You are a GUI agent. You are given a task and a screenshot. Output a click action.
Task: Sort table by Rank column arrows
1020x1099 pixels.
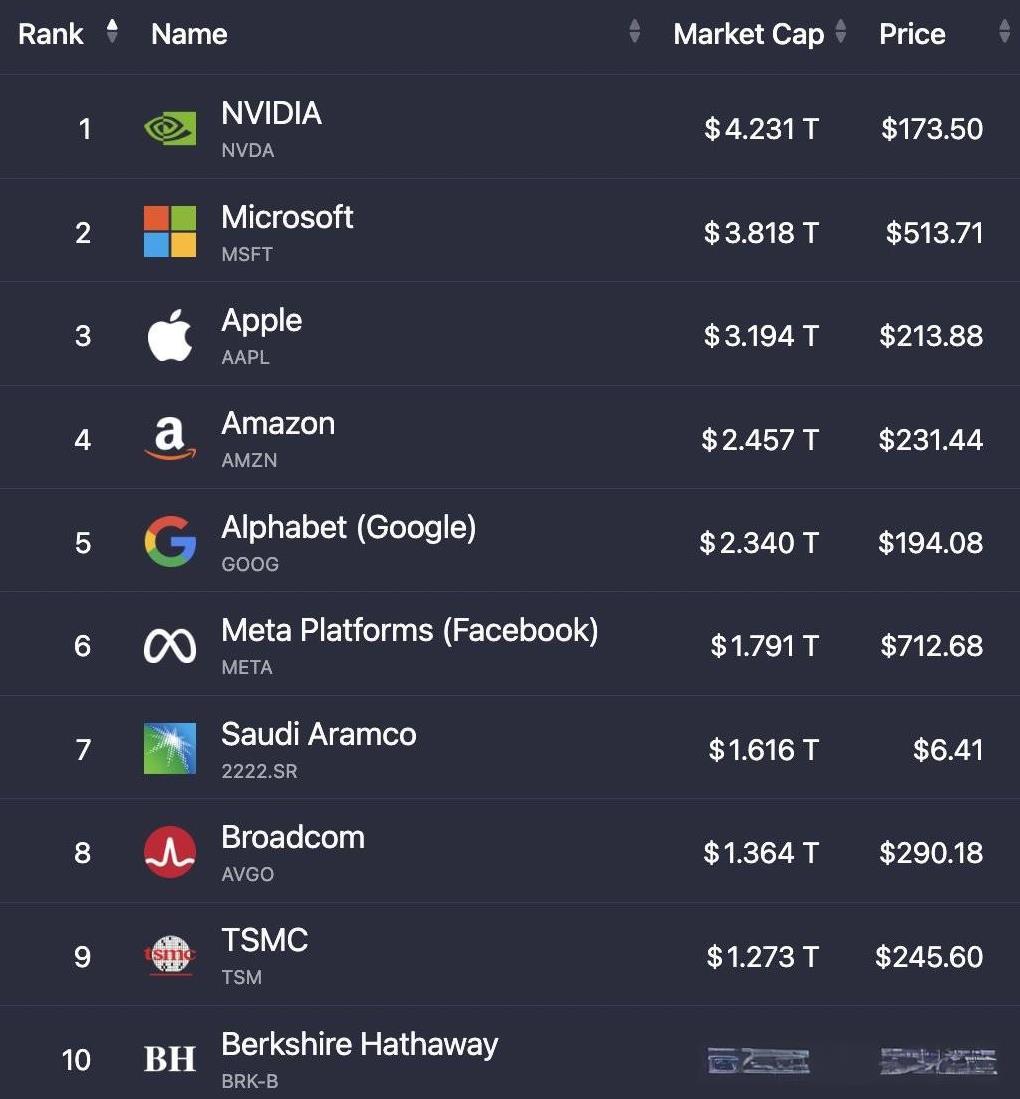coord(112,32)
